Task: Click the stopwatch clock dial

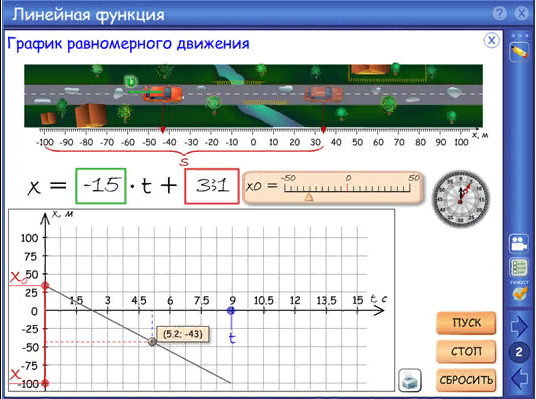Action: 461,199
